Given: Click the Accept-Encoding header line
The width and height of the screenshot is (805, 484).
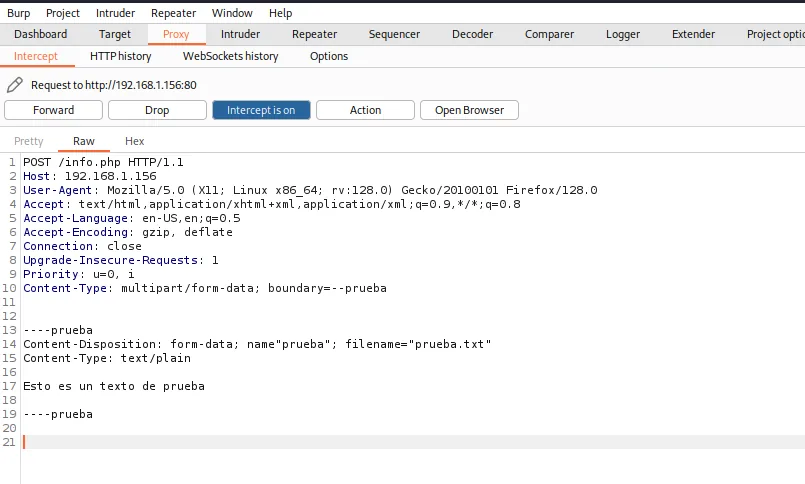Looking at the screenshot, I should [128, 232].
